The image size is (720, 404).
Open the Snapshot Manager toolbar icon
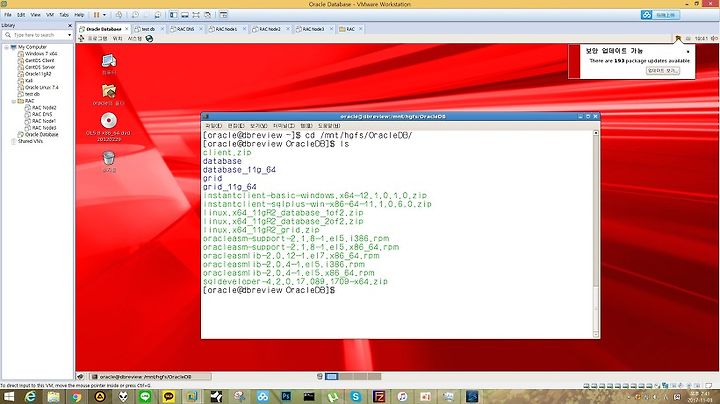tap(158, 15)
